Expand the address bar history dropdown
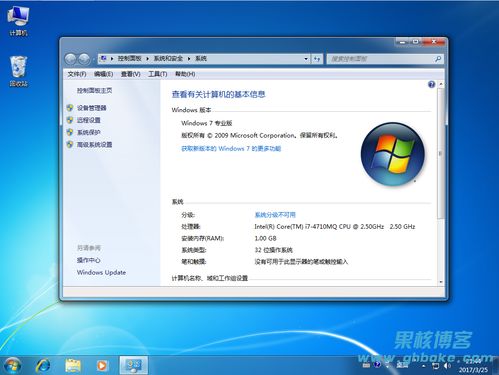499x375 pixels. tap(306, 59)
